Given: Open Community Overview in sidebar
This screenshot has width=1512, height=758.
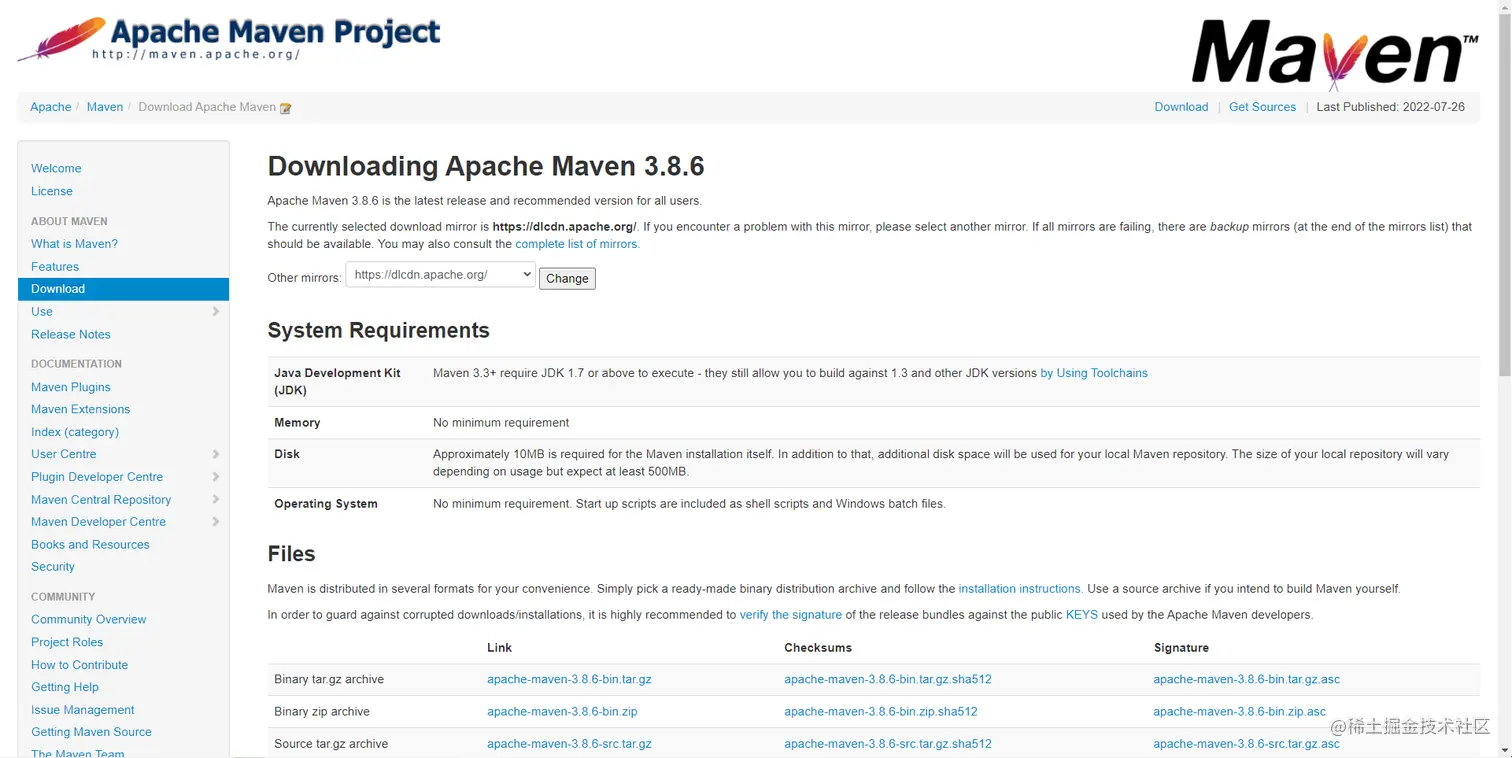Looking at the screenshot, I should (89, 620).
